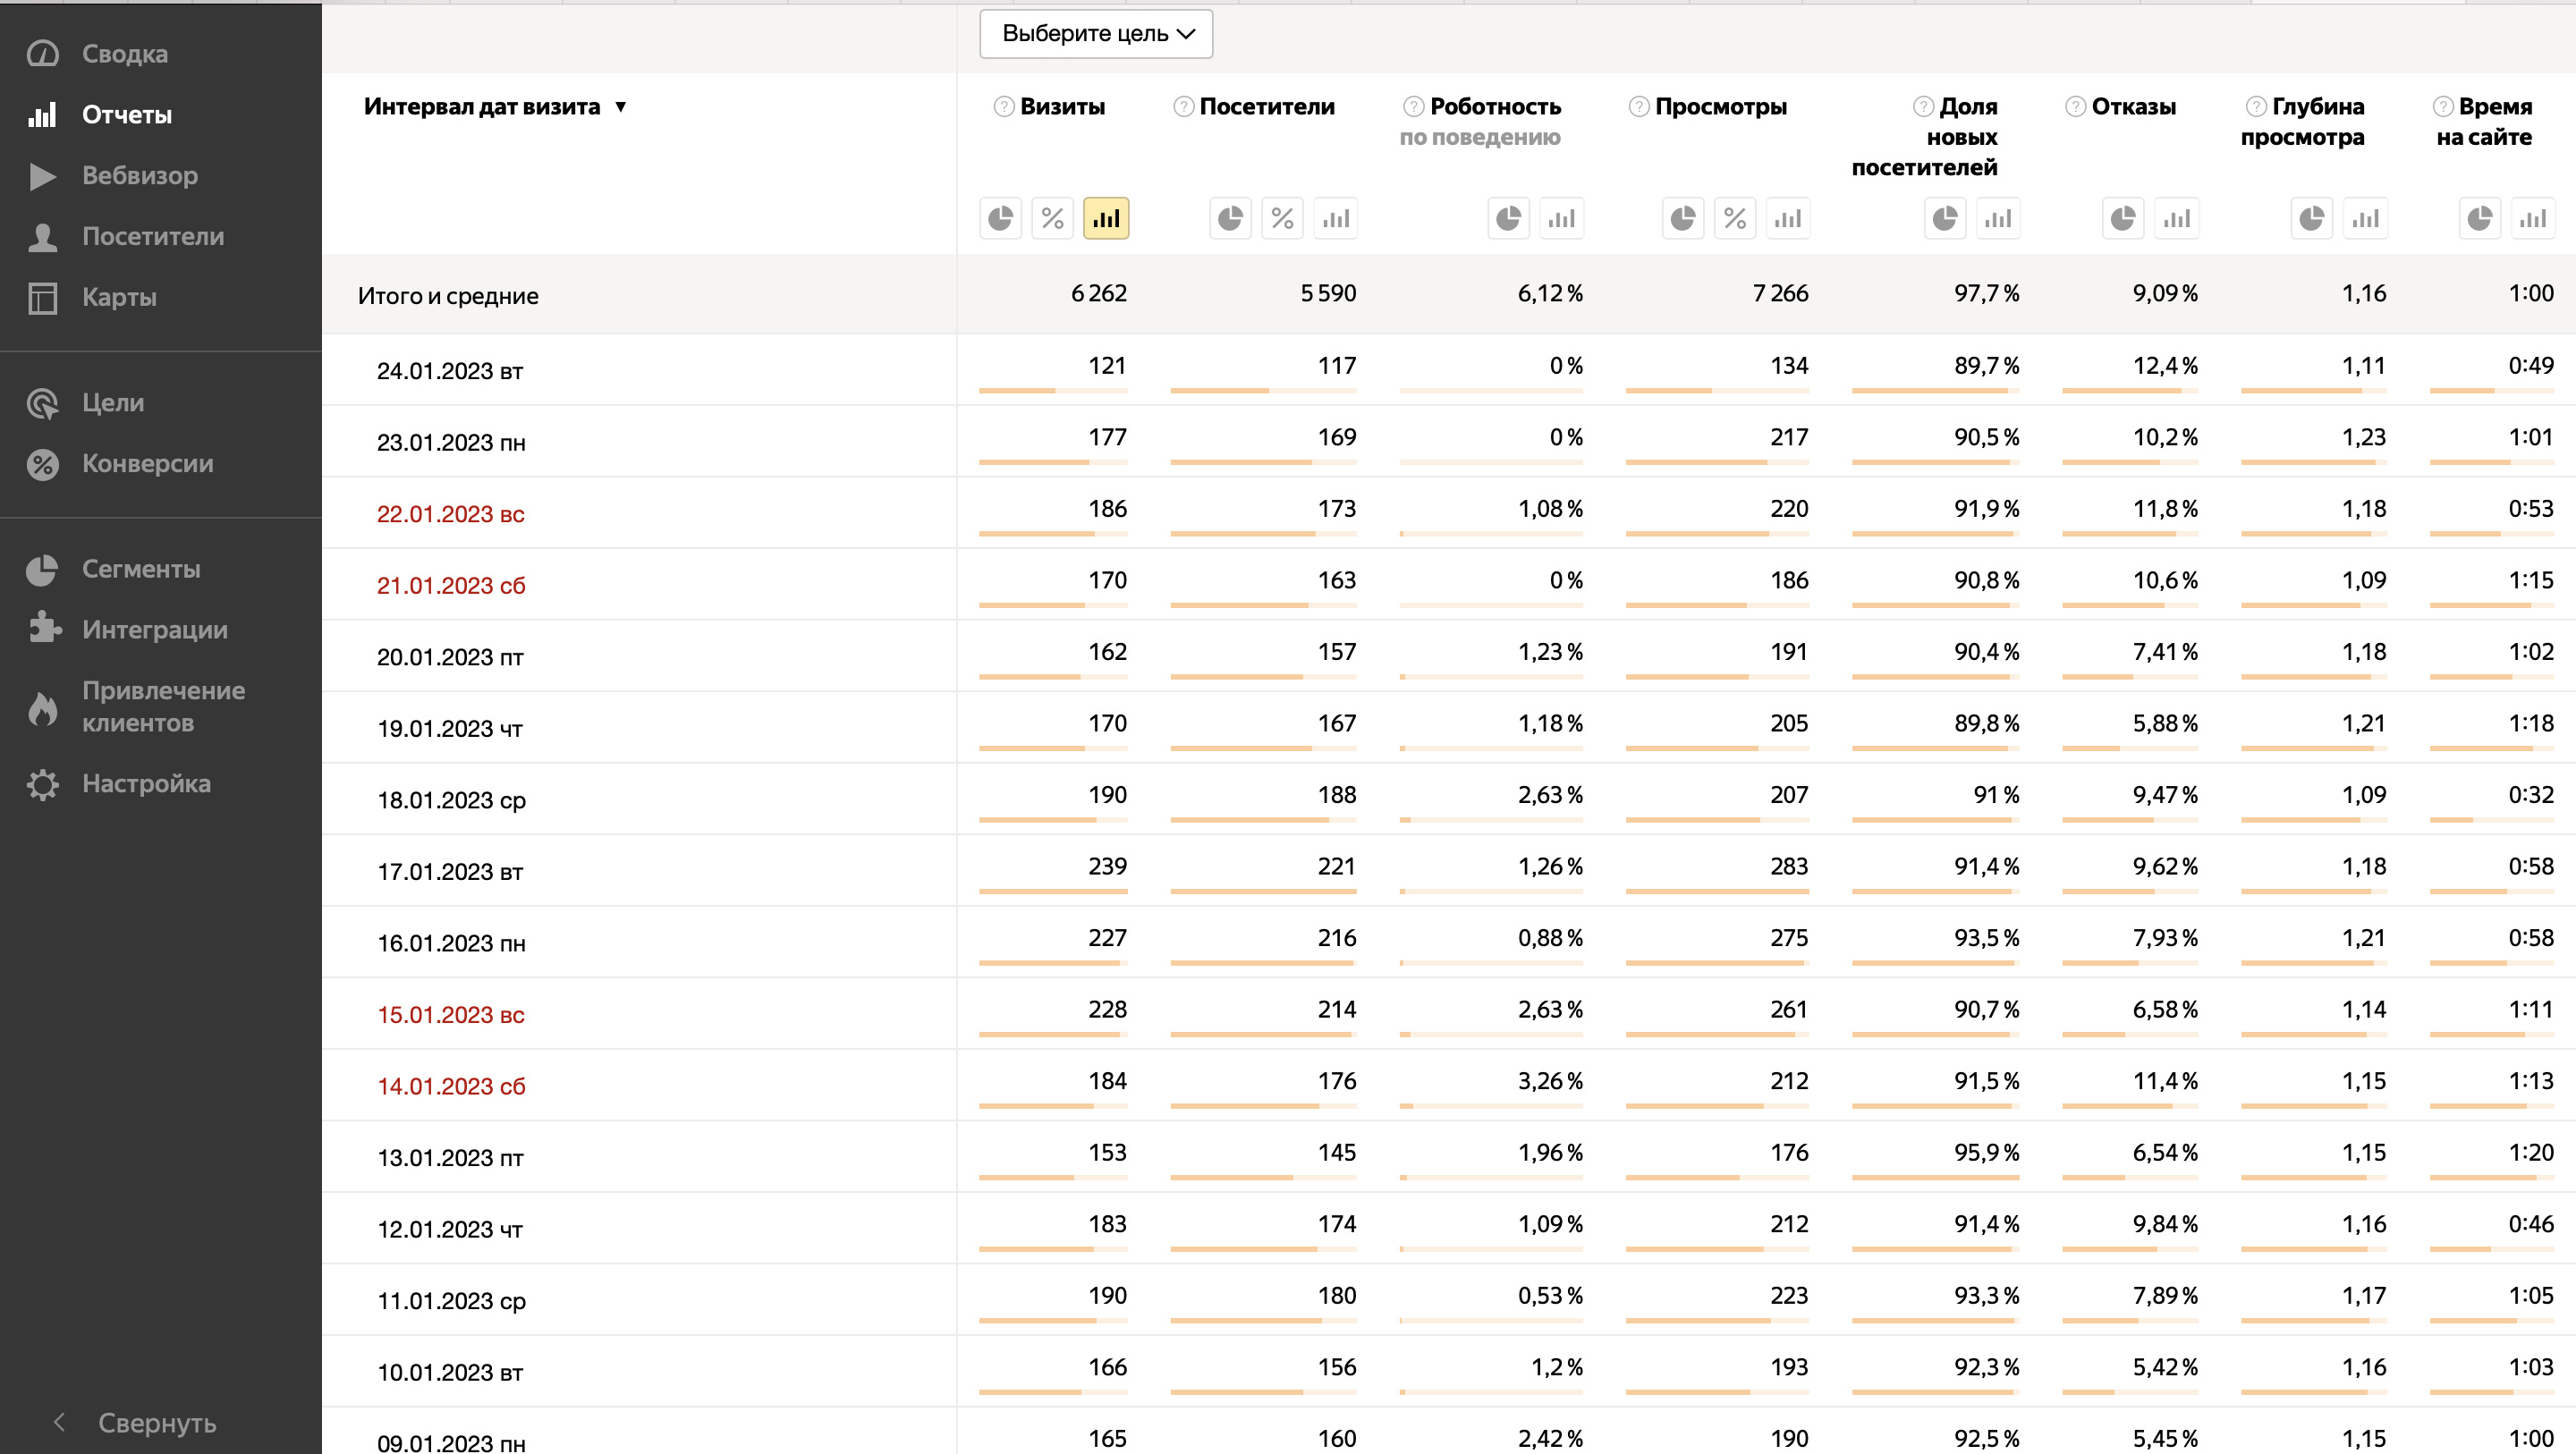The width and height of the screenshot is (2576, 1454).
Task: Select pie chart view for Роботность
Action: [x=1508, y=218]
